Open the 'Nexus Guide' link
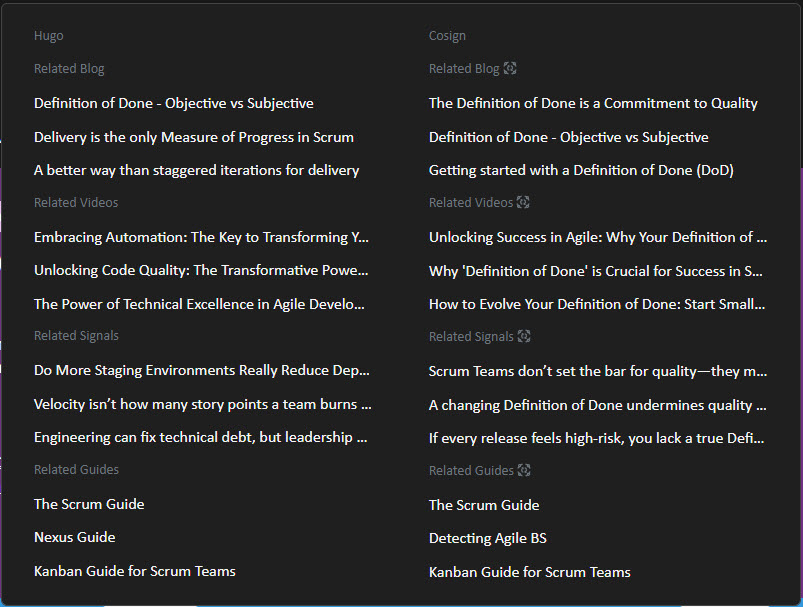Image resolution: width=803 pixels, height=607 pixels. tap(75, 537)
